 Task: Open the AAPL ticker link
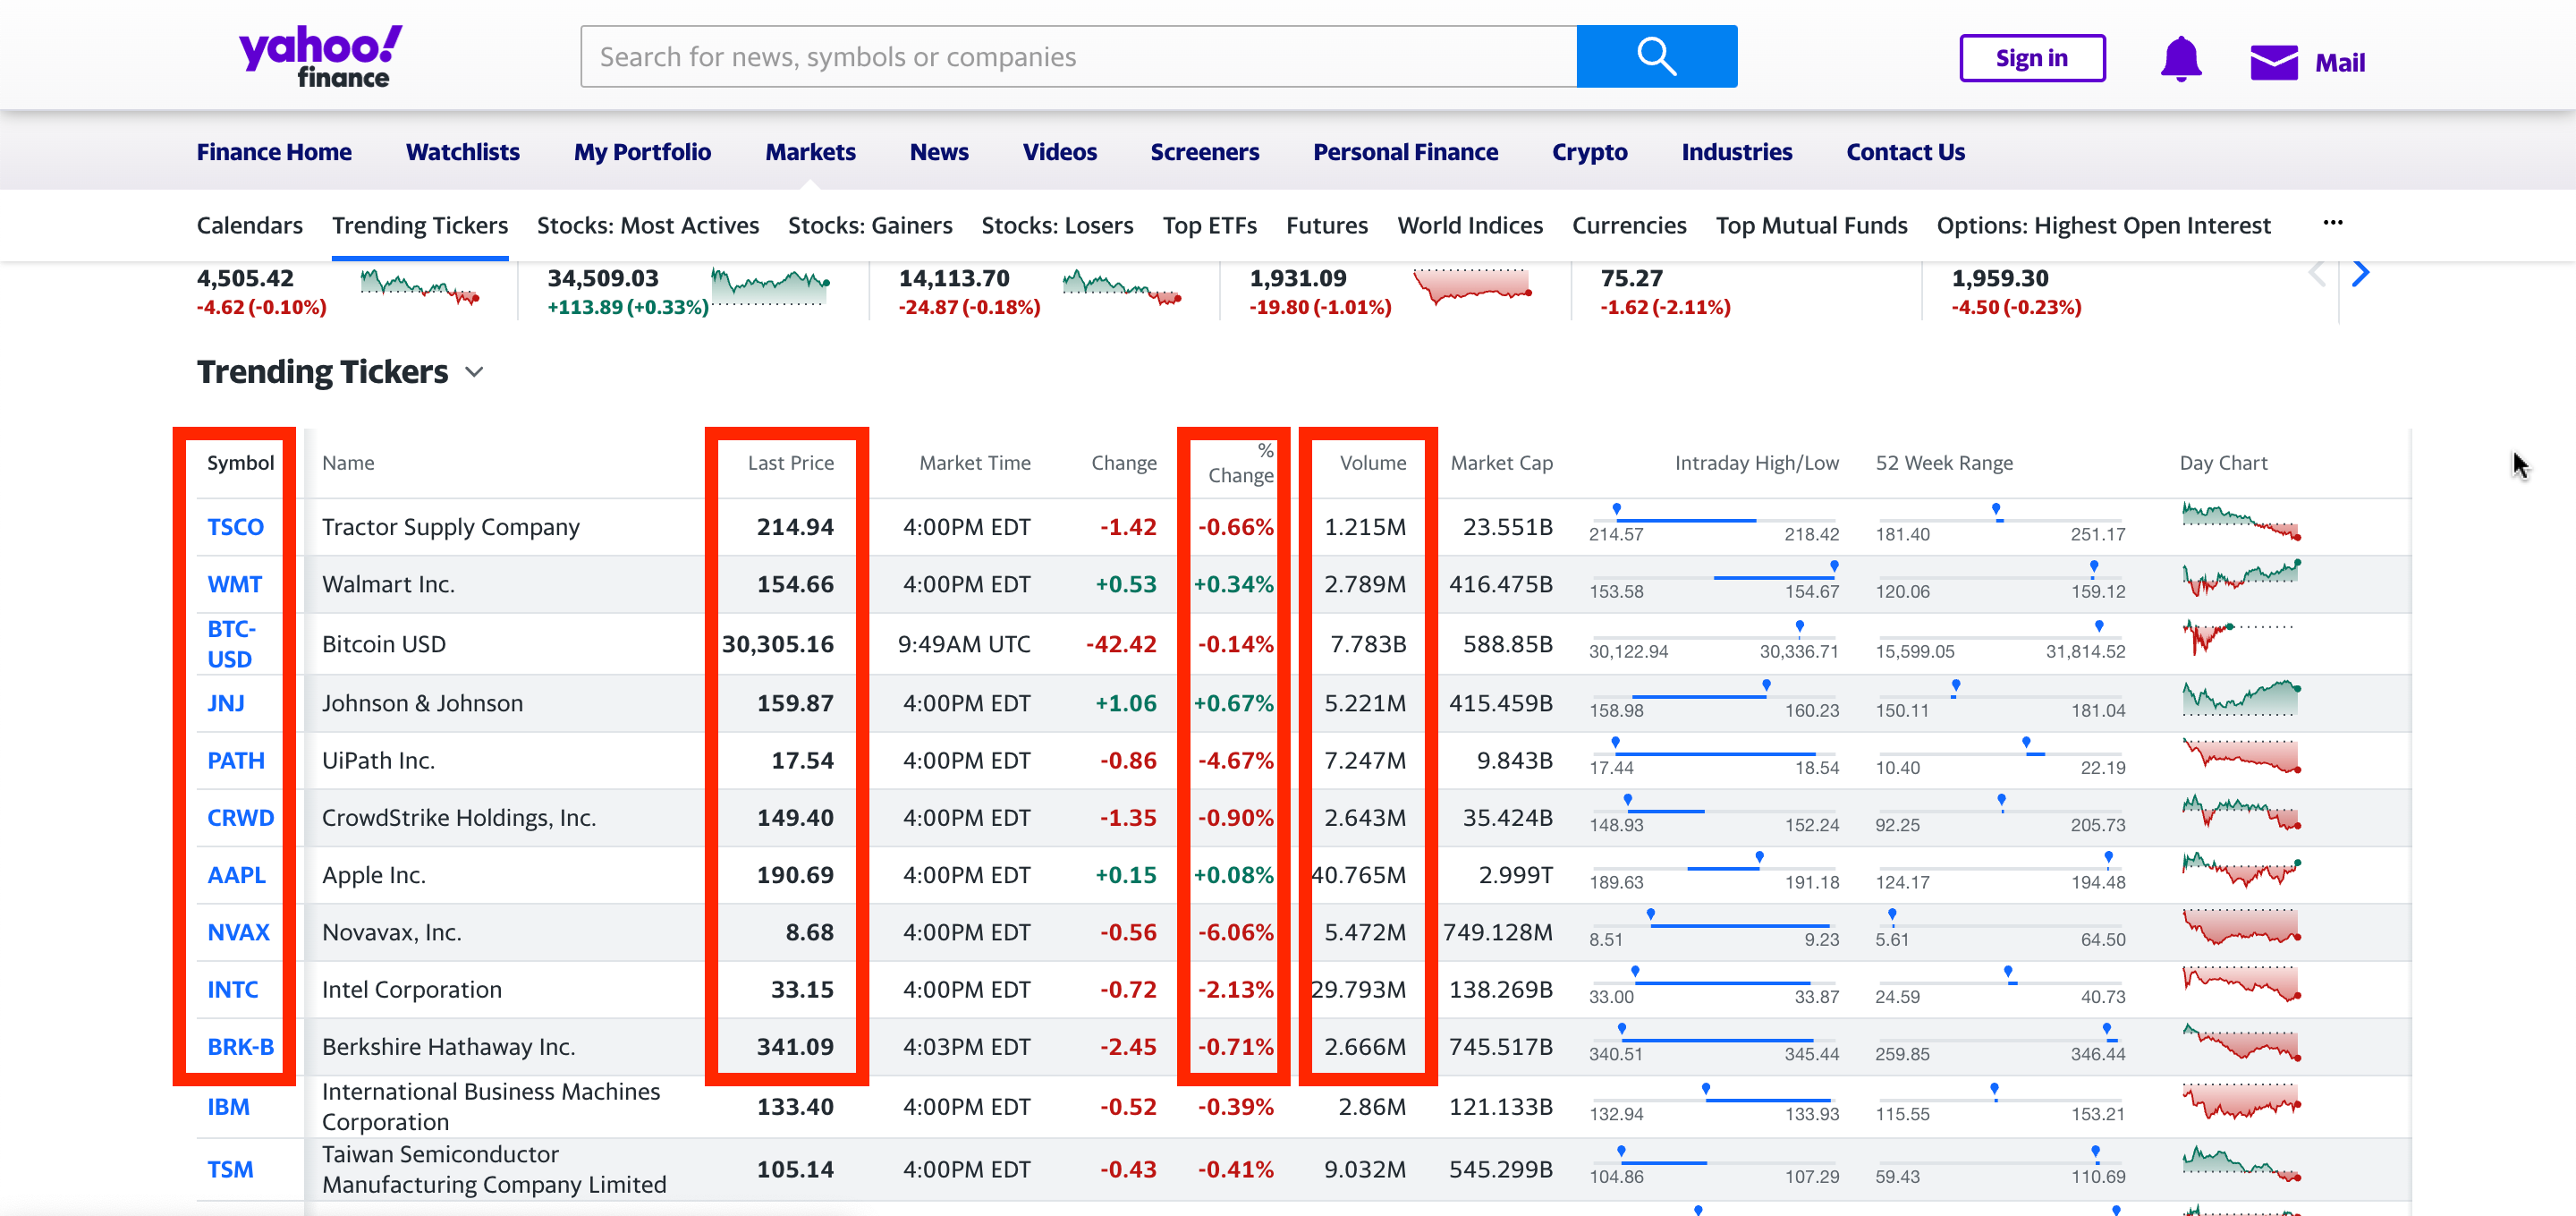(x=236, y=875)
